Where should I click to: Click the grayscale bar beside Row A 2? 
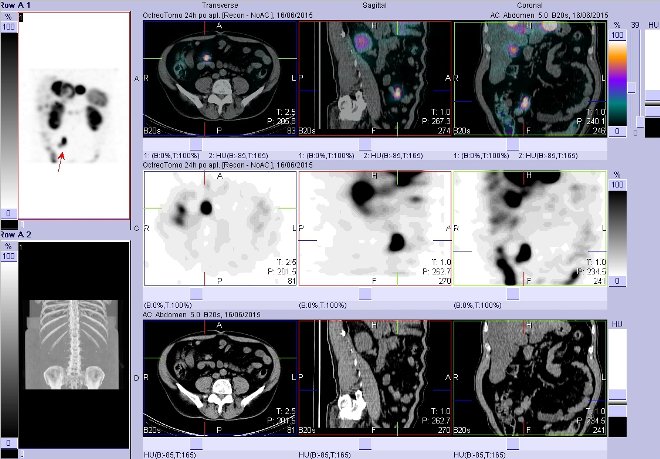pyautogui.click(x=8, y=342)
